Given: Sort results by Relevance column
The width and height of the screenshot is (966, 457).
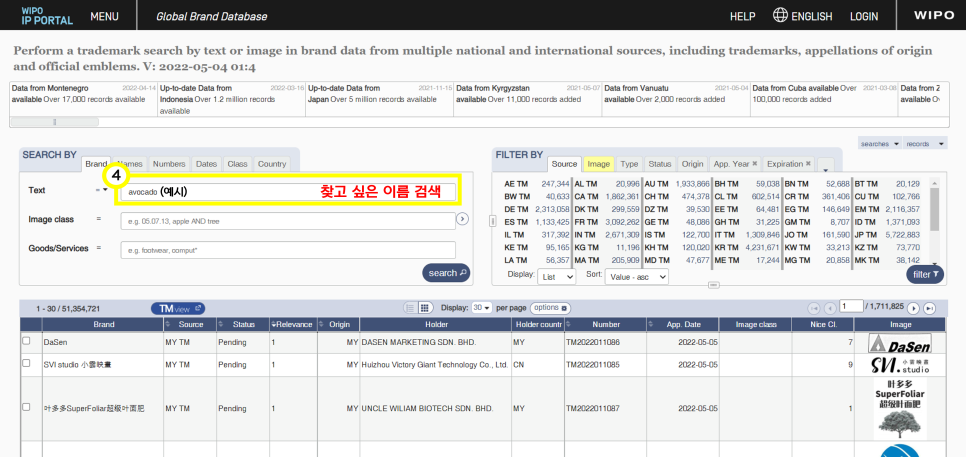Looking at the screenshot, I should click(293, 324).
